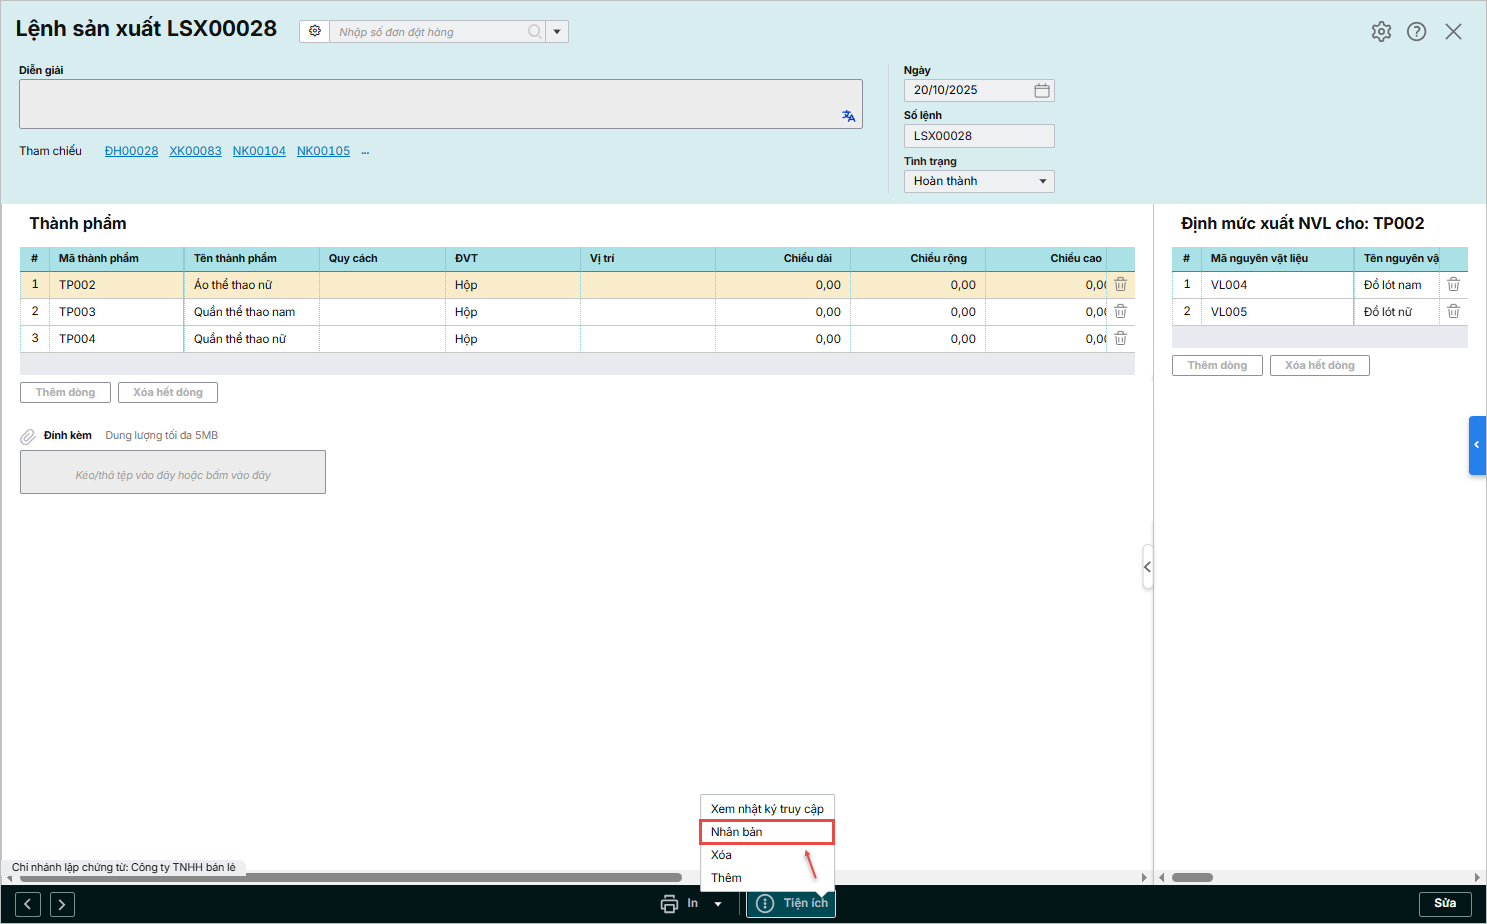
Task: Click the search icon in order number field
Action: (x=535, y=32)
